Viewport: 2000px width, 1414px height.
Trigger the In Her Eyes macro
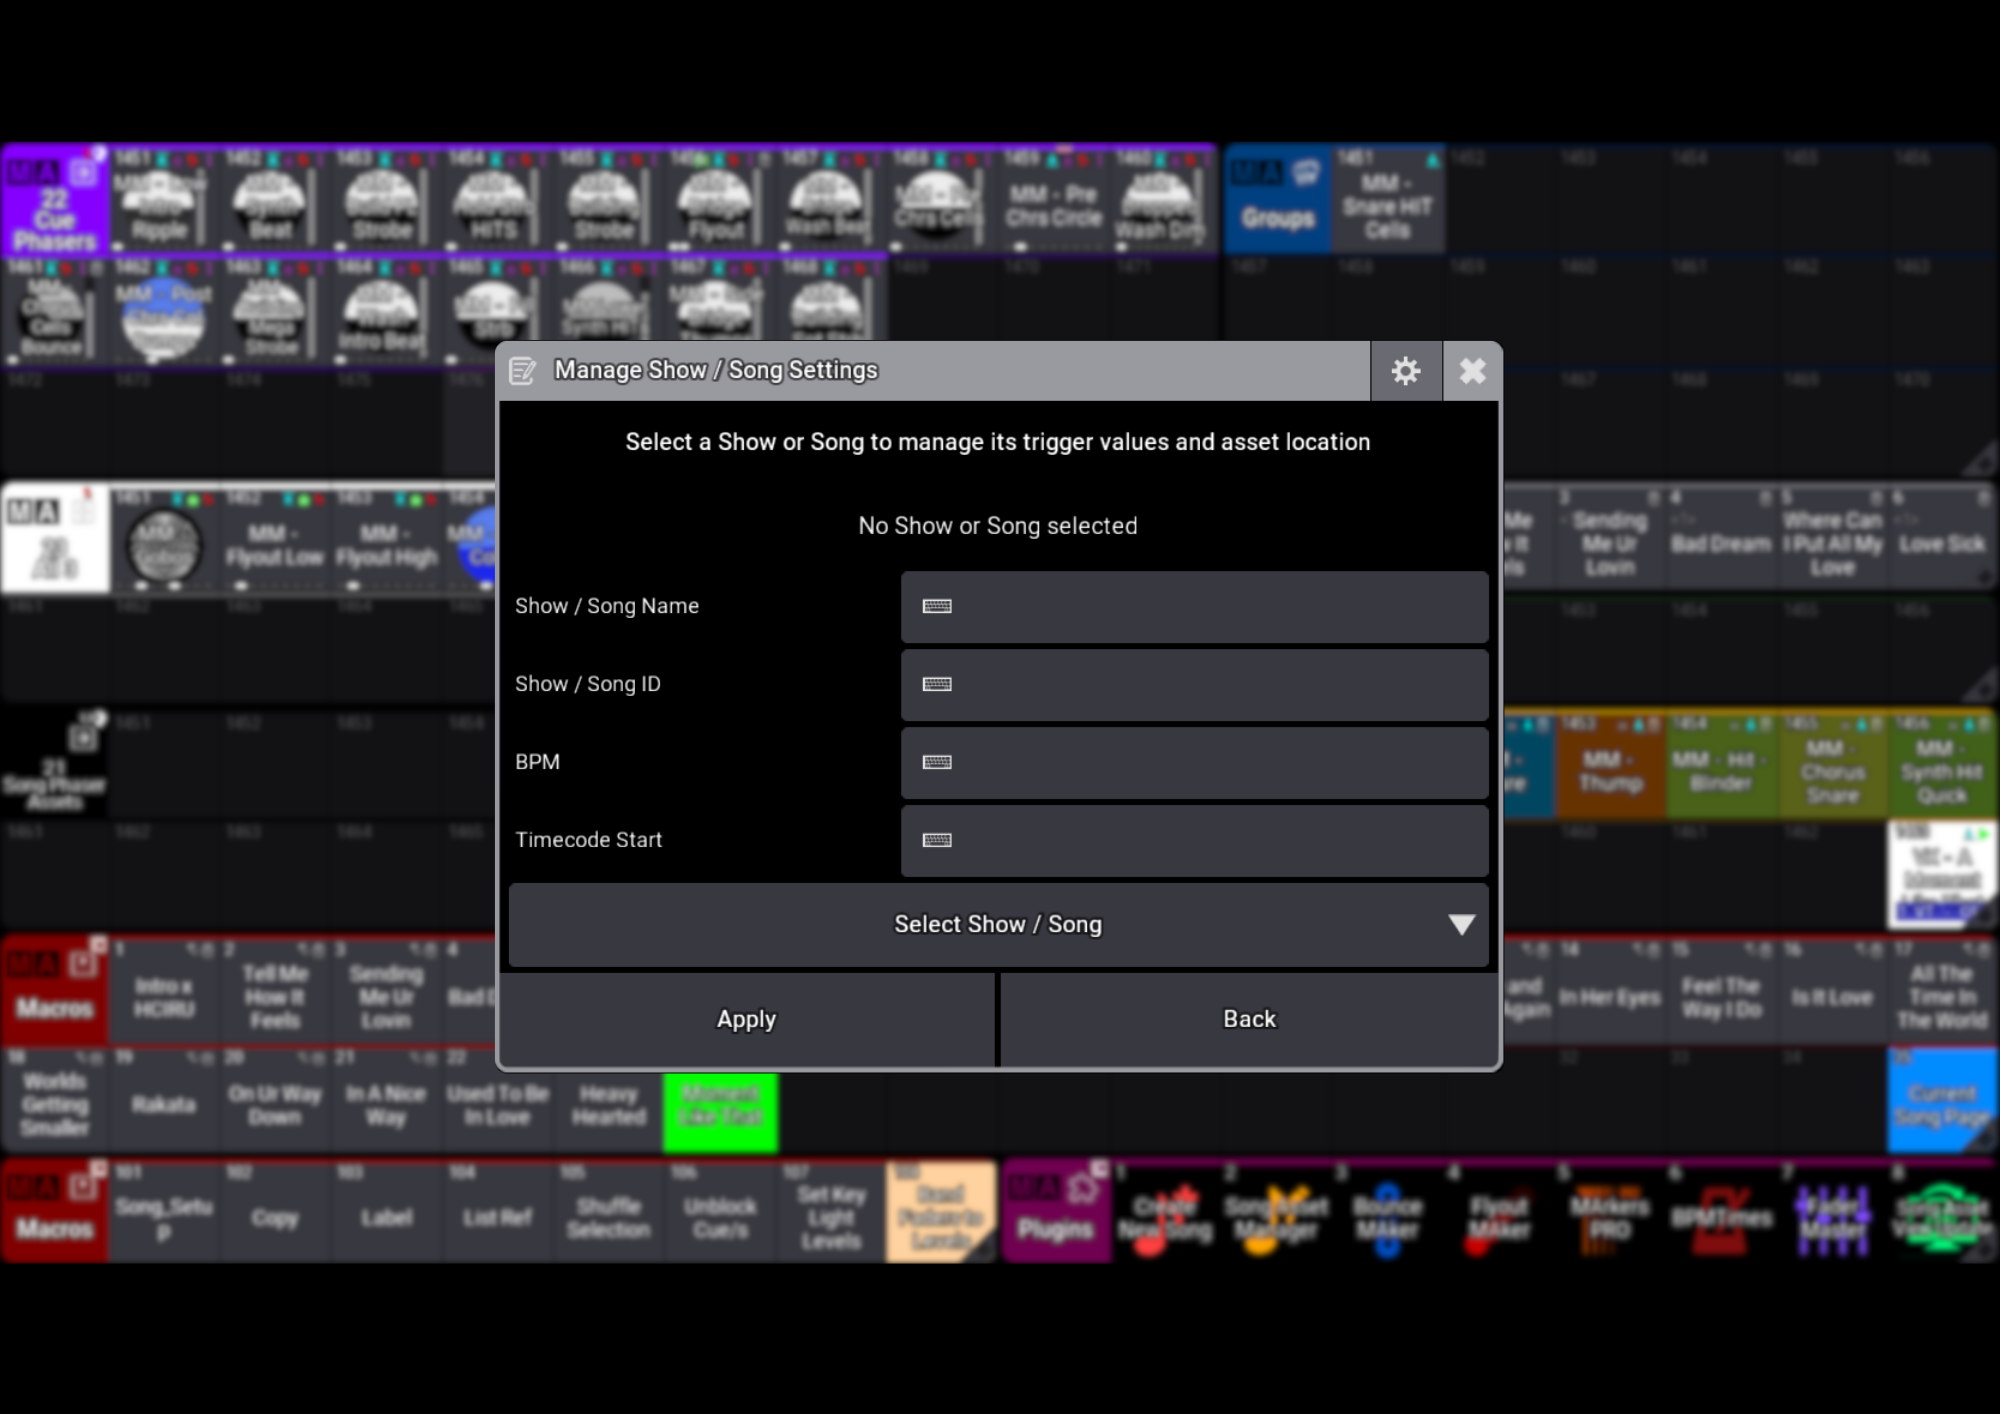coord(1609,992)
